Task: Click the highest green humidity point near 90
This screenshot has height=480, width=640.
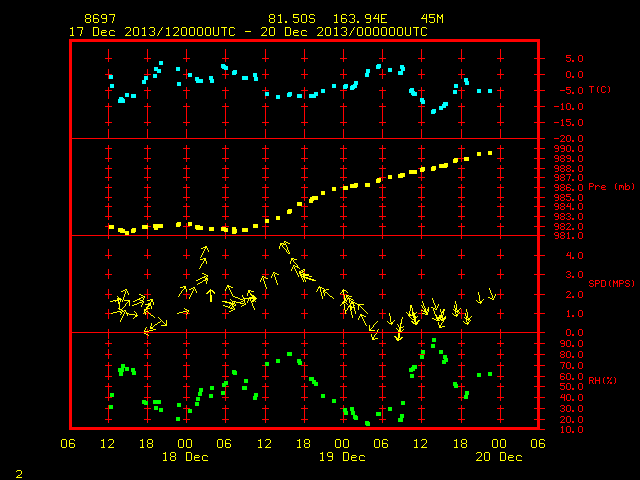Action: 434,340
